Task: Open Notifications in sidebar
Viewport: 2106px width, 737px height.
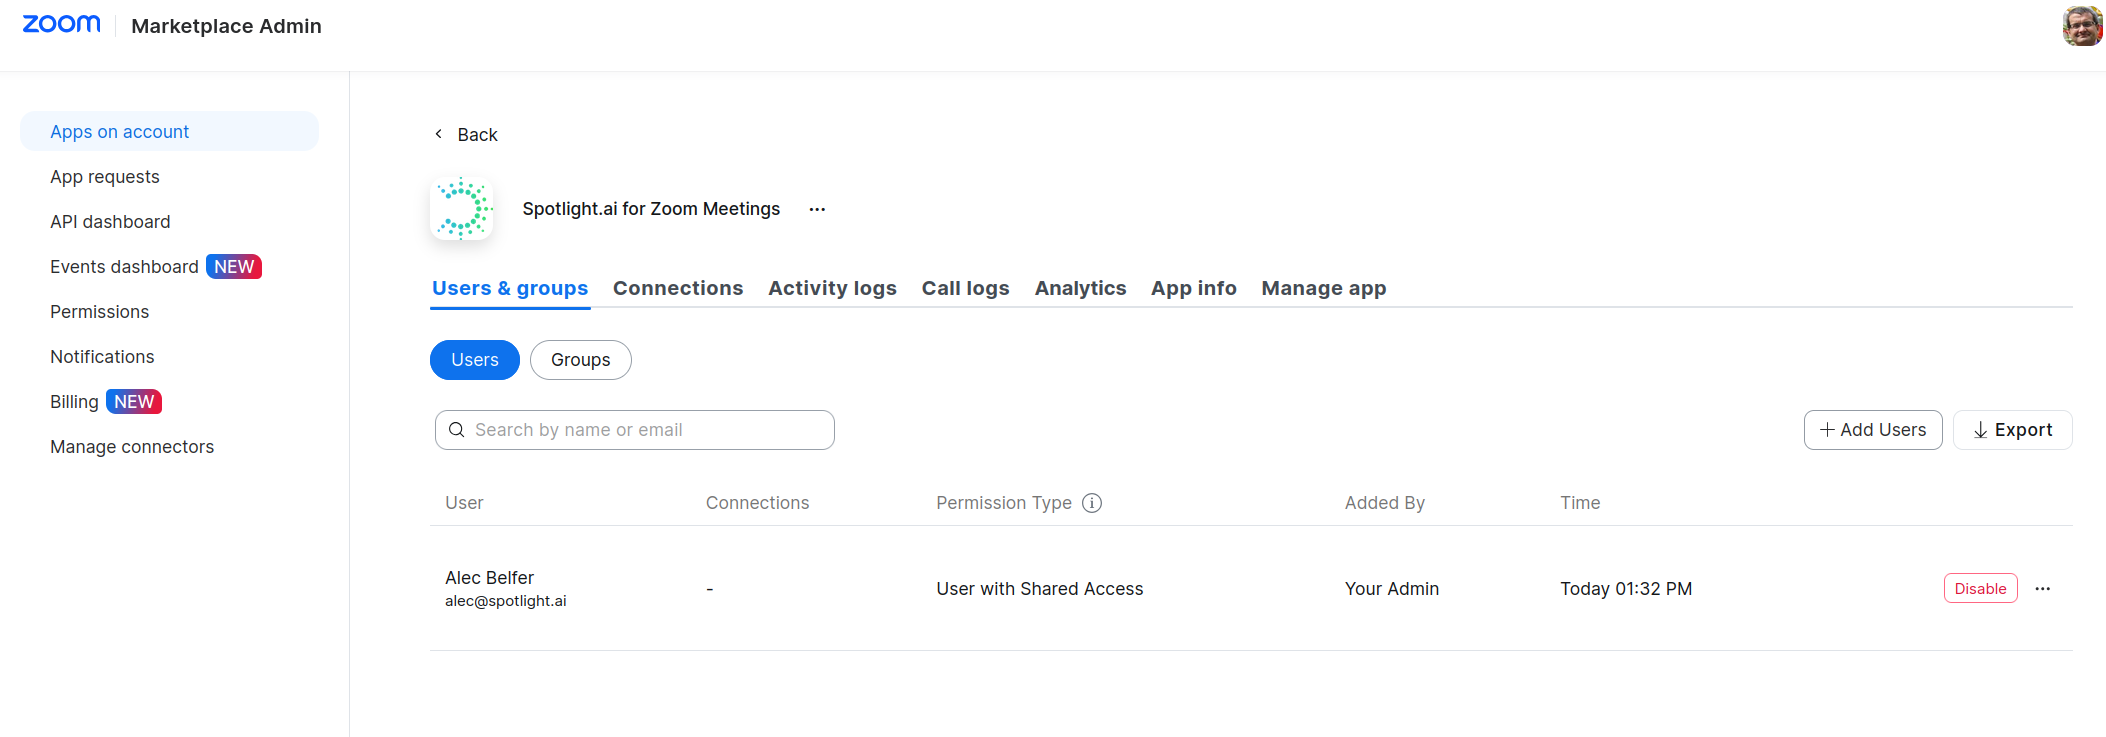Action: pos(102,357)
